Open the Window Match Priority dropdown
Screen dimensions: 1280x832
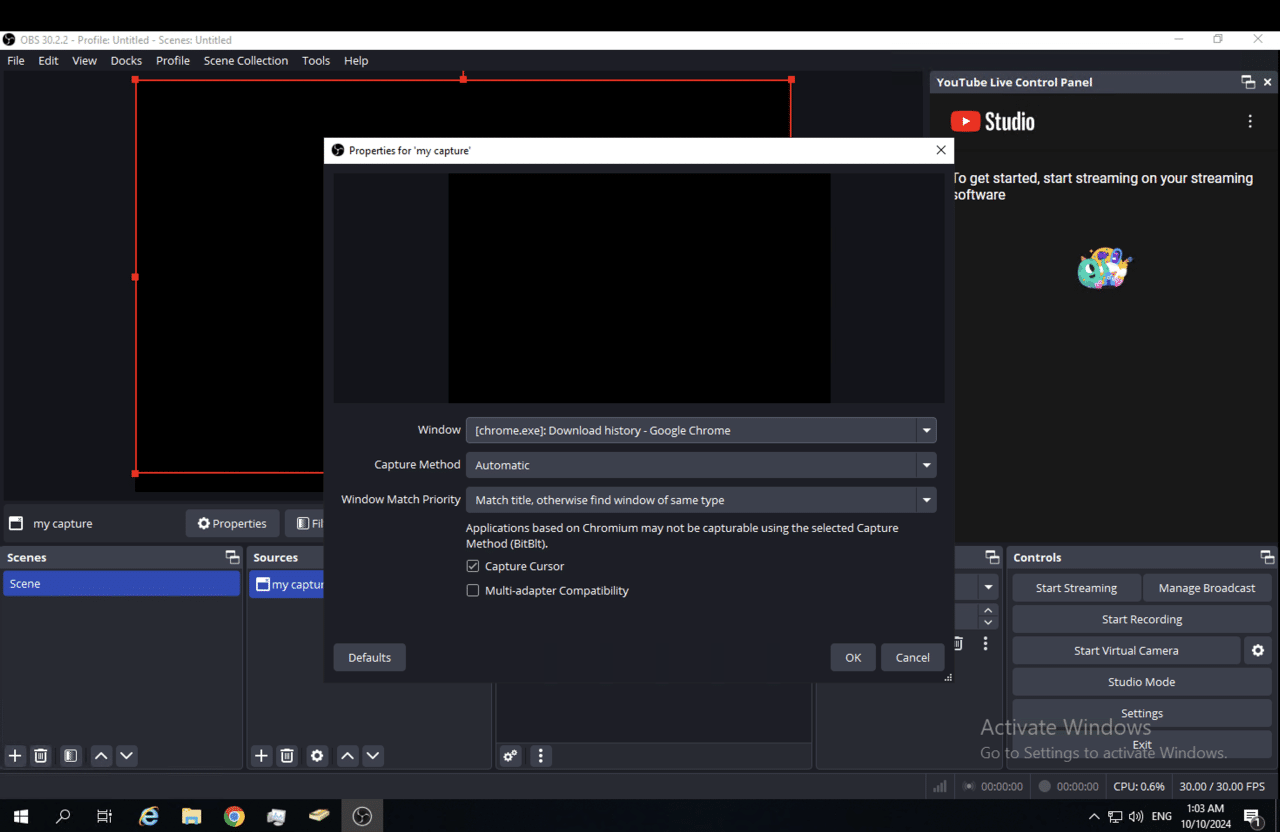point(925,499)
